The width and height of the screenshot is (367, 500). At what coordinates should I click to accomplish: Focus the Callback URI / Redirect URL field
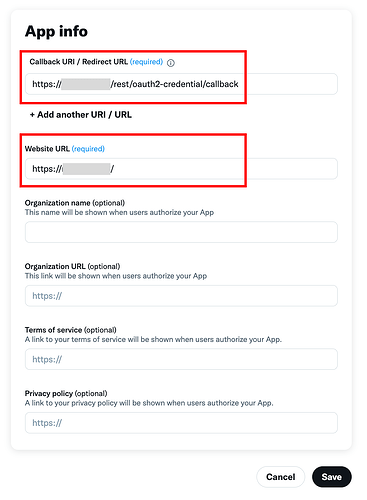(181, 84)
